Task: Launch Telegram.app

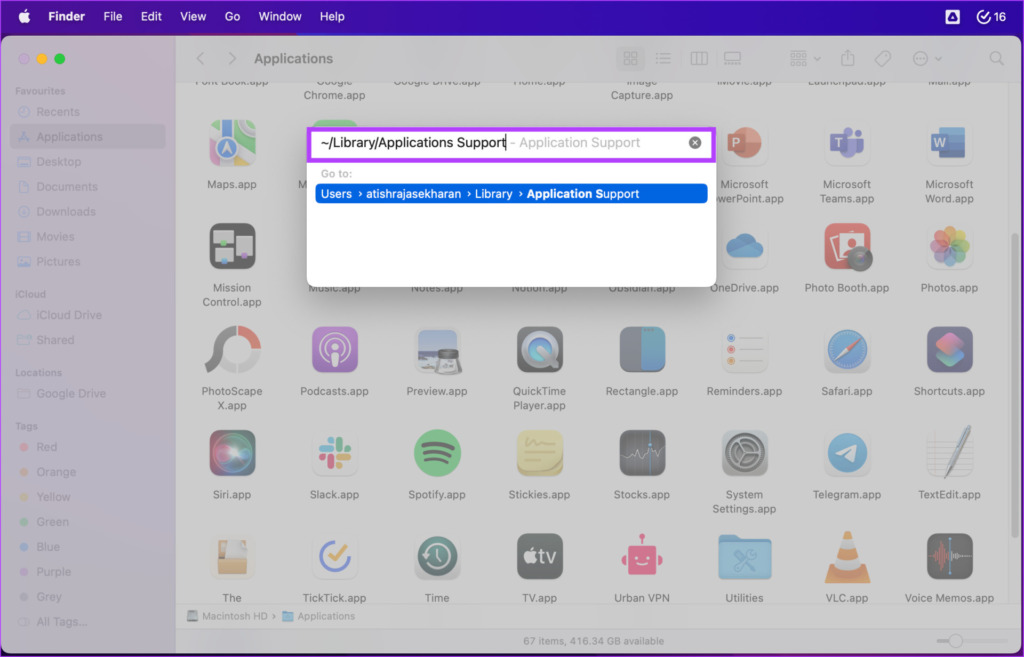Action: click(847, 453)
